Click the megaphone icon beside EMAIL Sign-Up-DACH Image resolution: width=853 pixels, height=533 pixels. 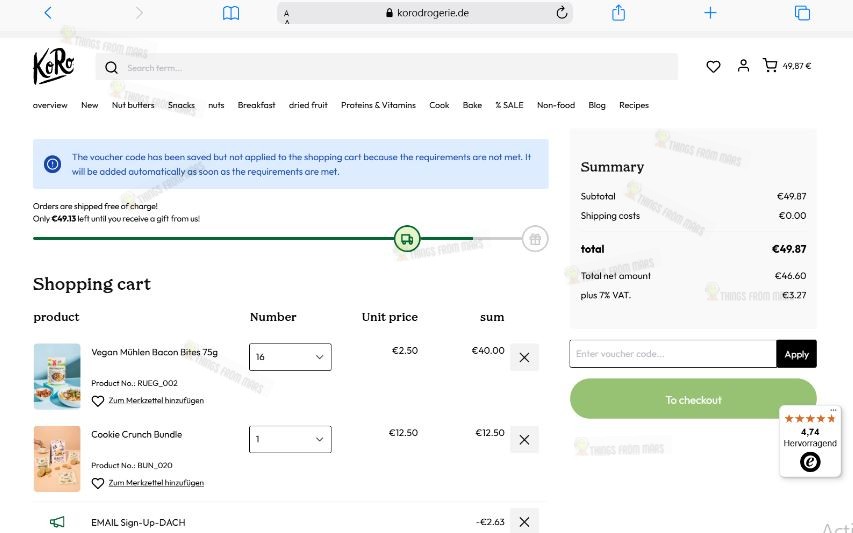(57, 522)
